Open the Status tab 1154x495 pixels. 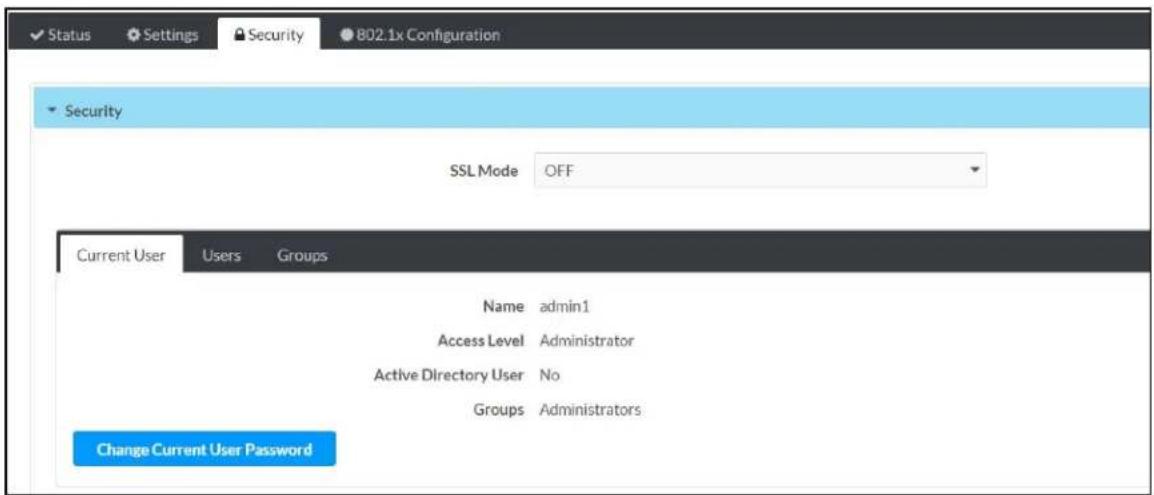(62, 35)
